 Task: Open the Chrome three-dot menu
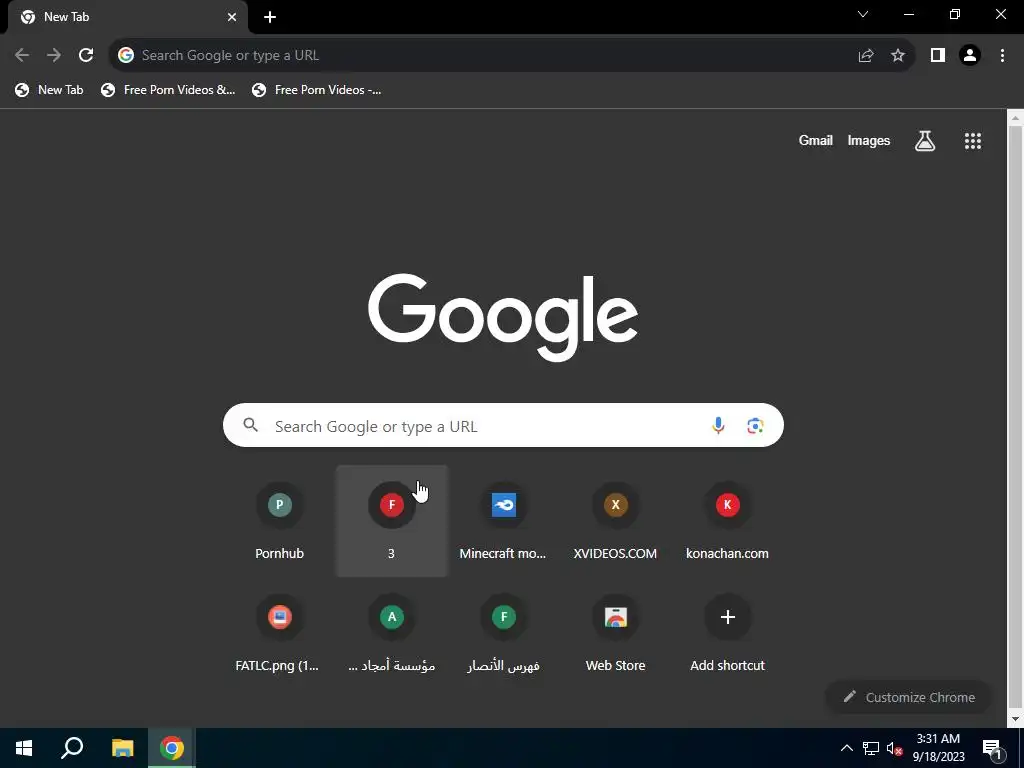click(1002, 56)
